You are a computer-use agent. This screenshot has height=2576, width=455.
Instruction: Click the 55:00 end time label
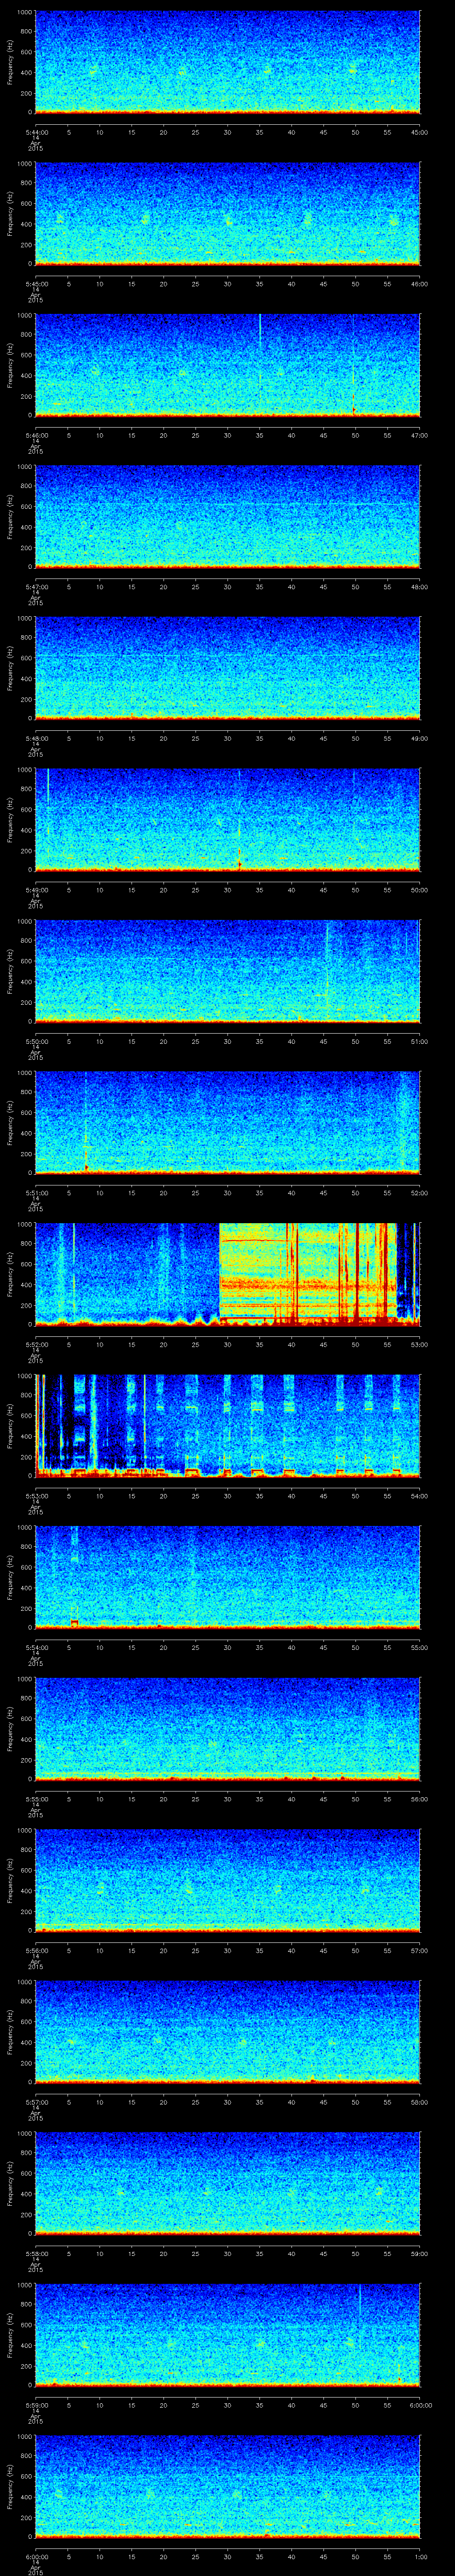click(x=419, y=1647)
